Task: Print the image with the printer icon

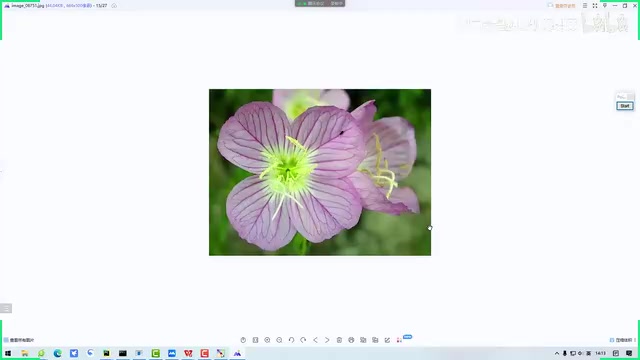Action: click(x=351, y=340)
